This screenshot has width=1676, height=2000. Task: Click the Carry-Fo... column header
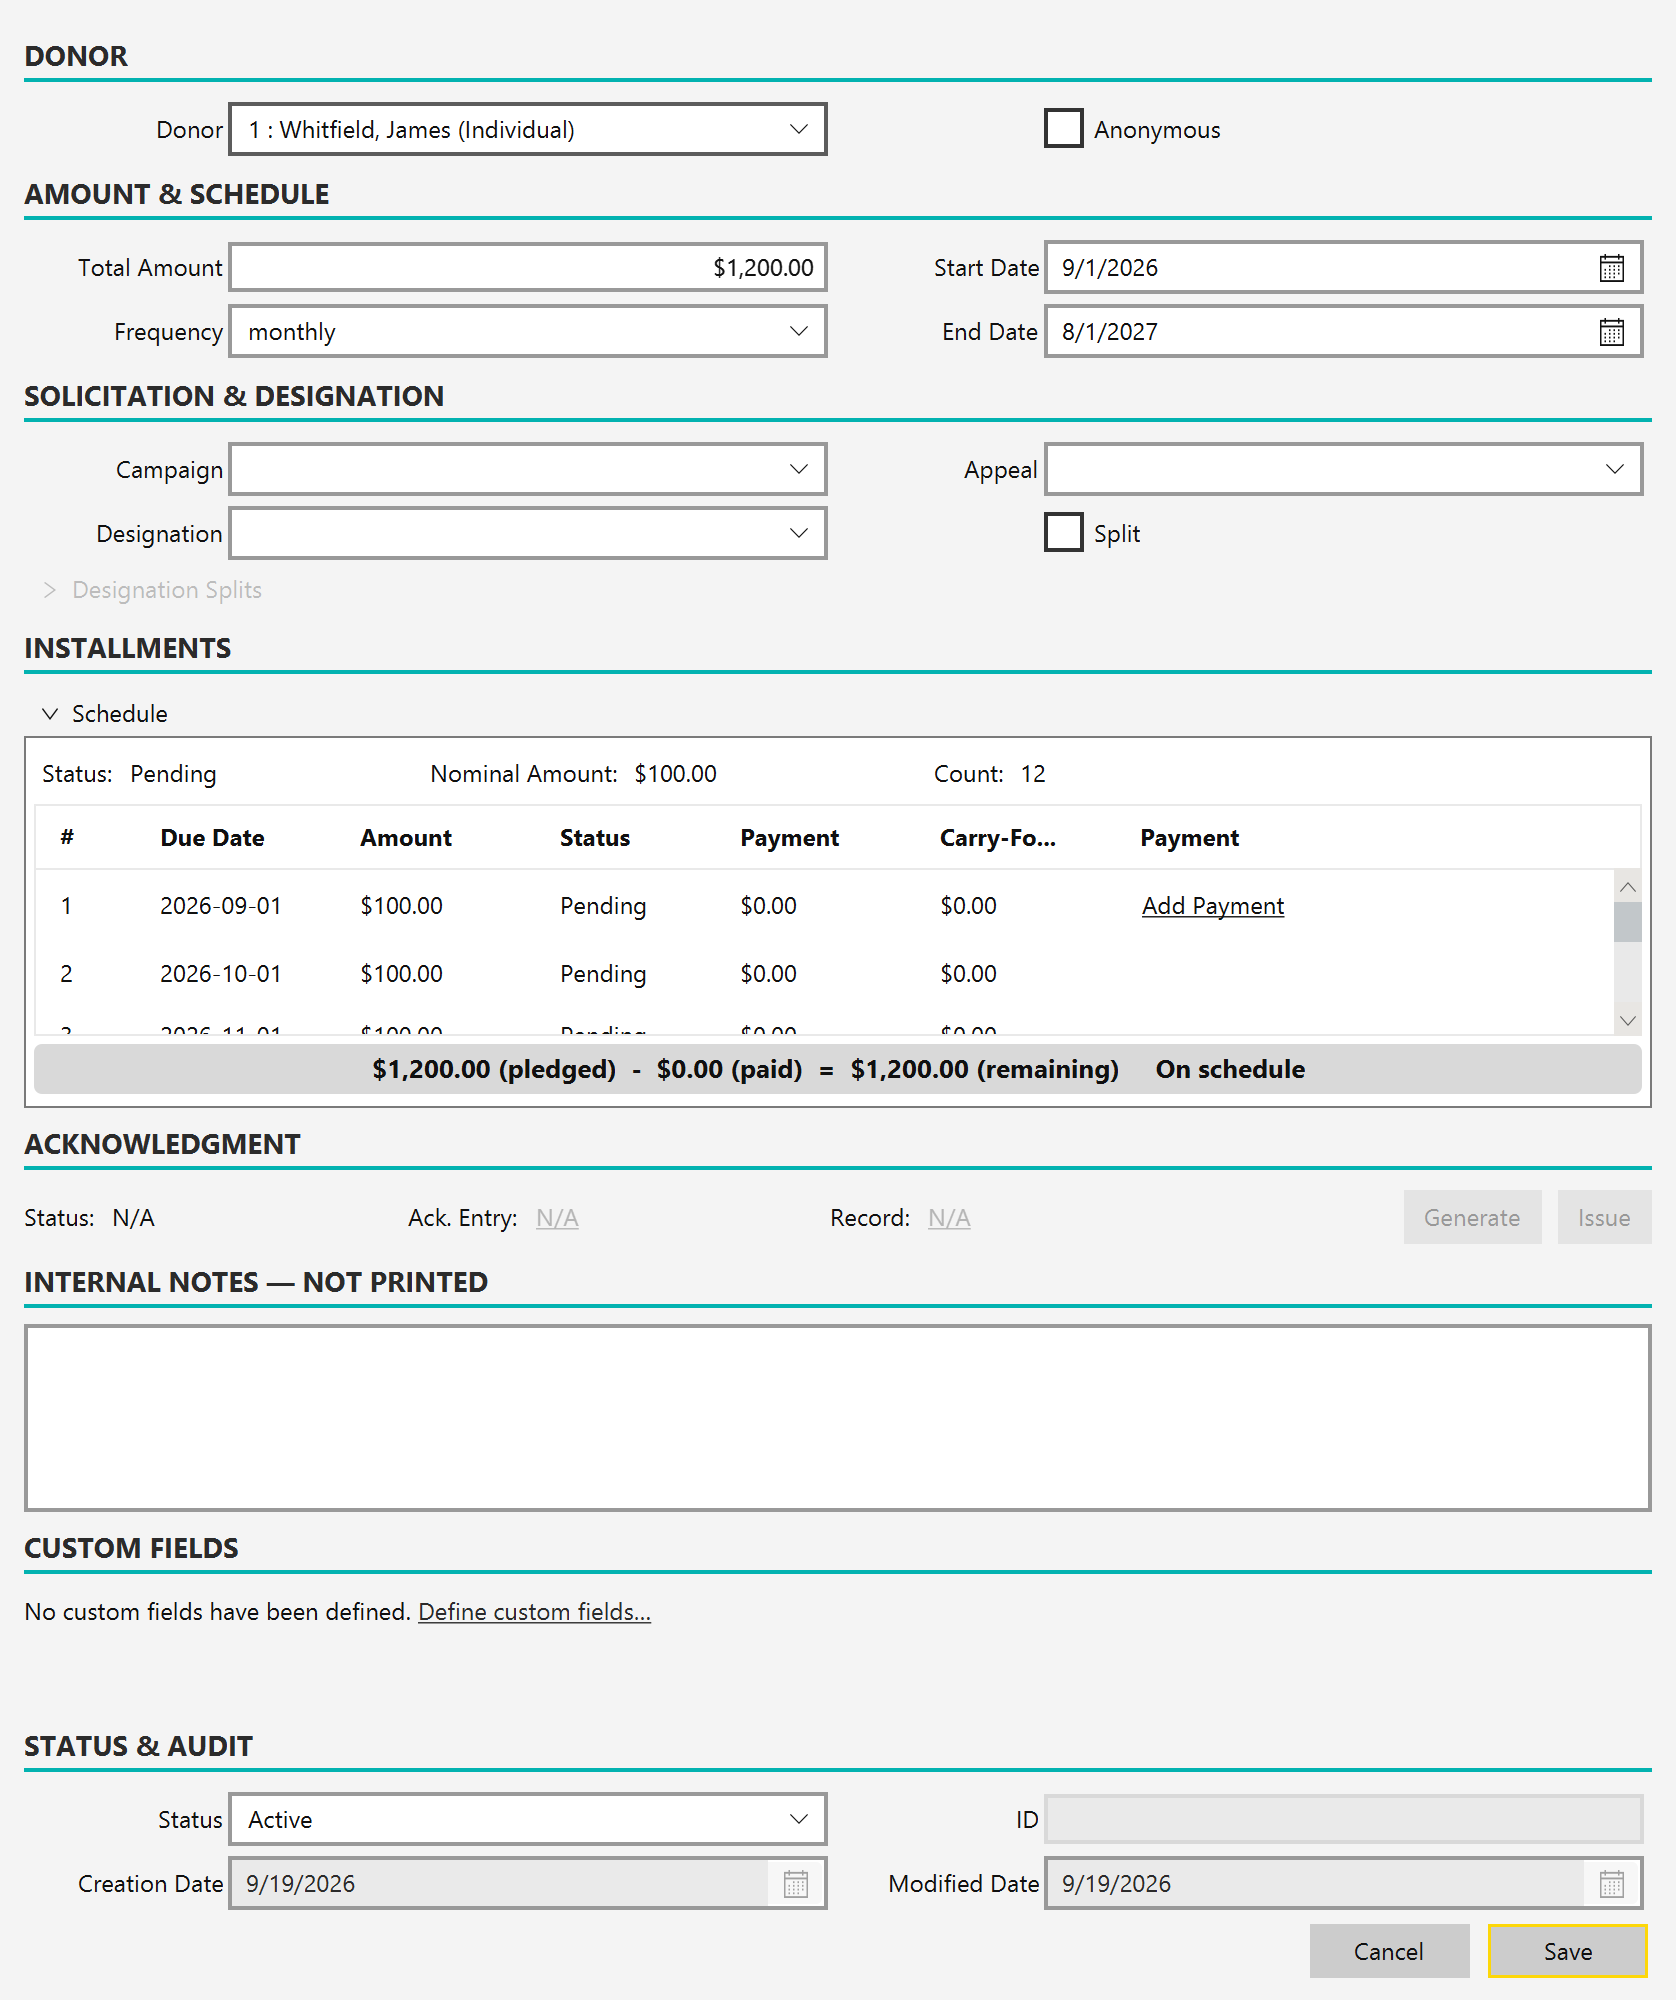click(998, 838)
